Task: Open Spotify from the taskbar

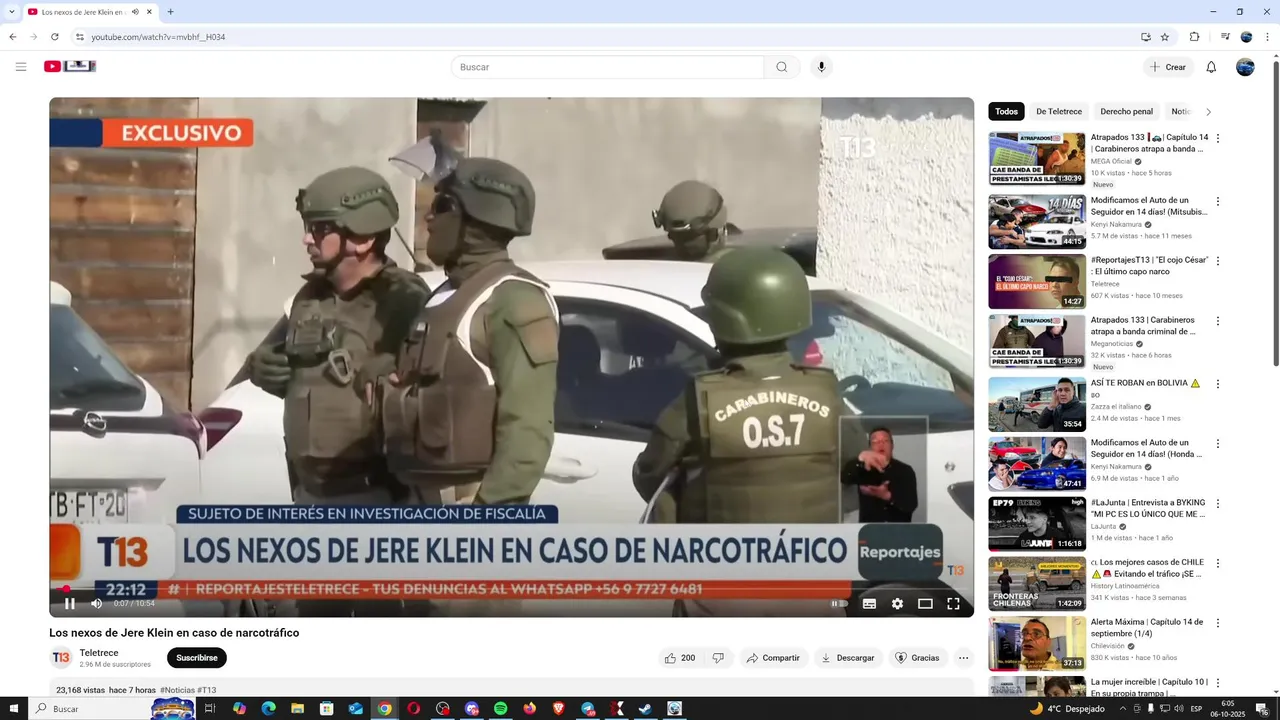Action: [501, 708]
